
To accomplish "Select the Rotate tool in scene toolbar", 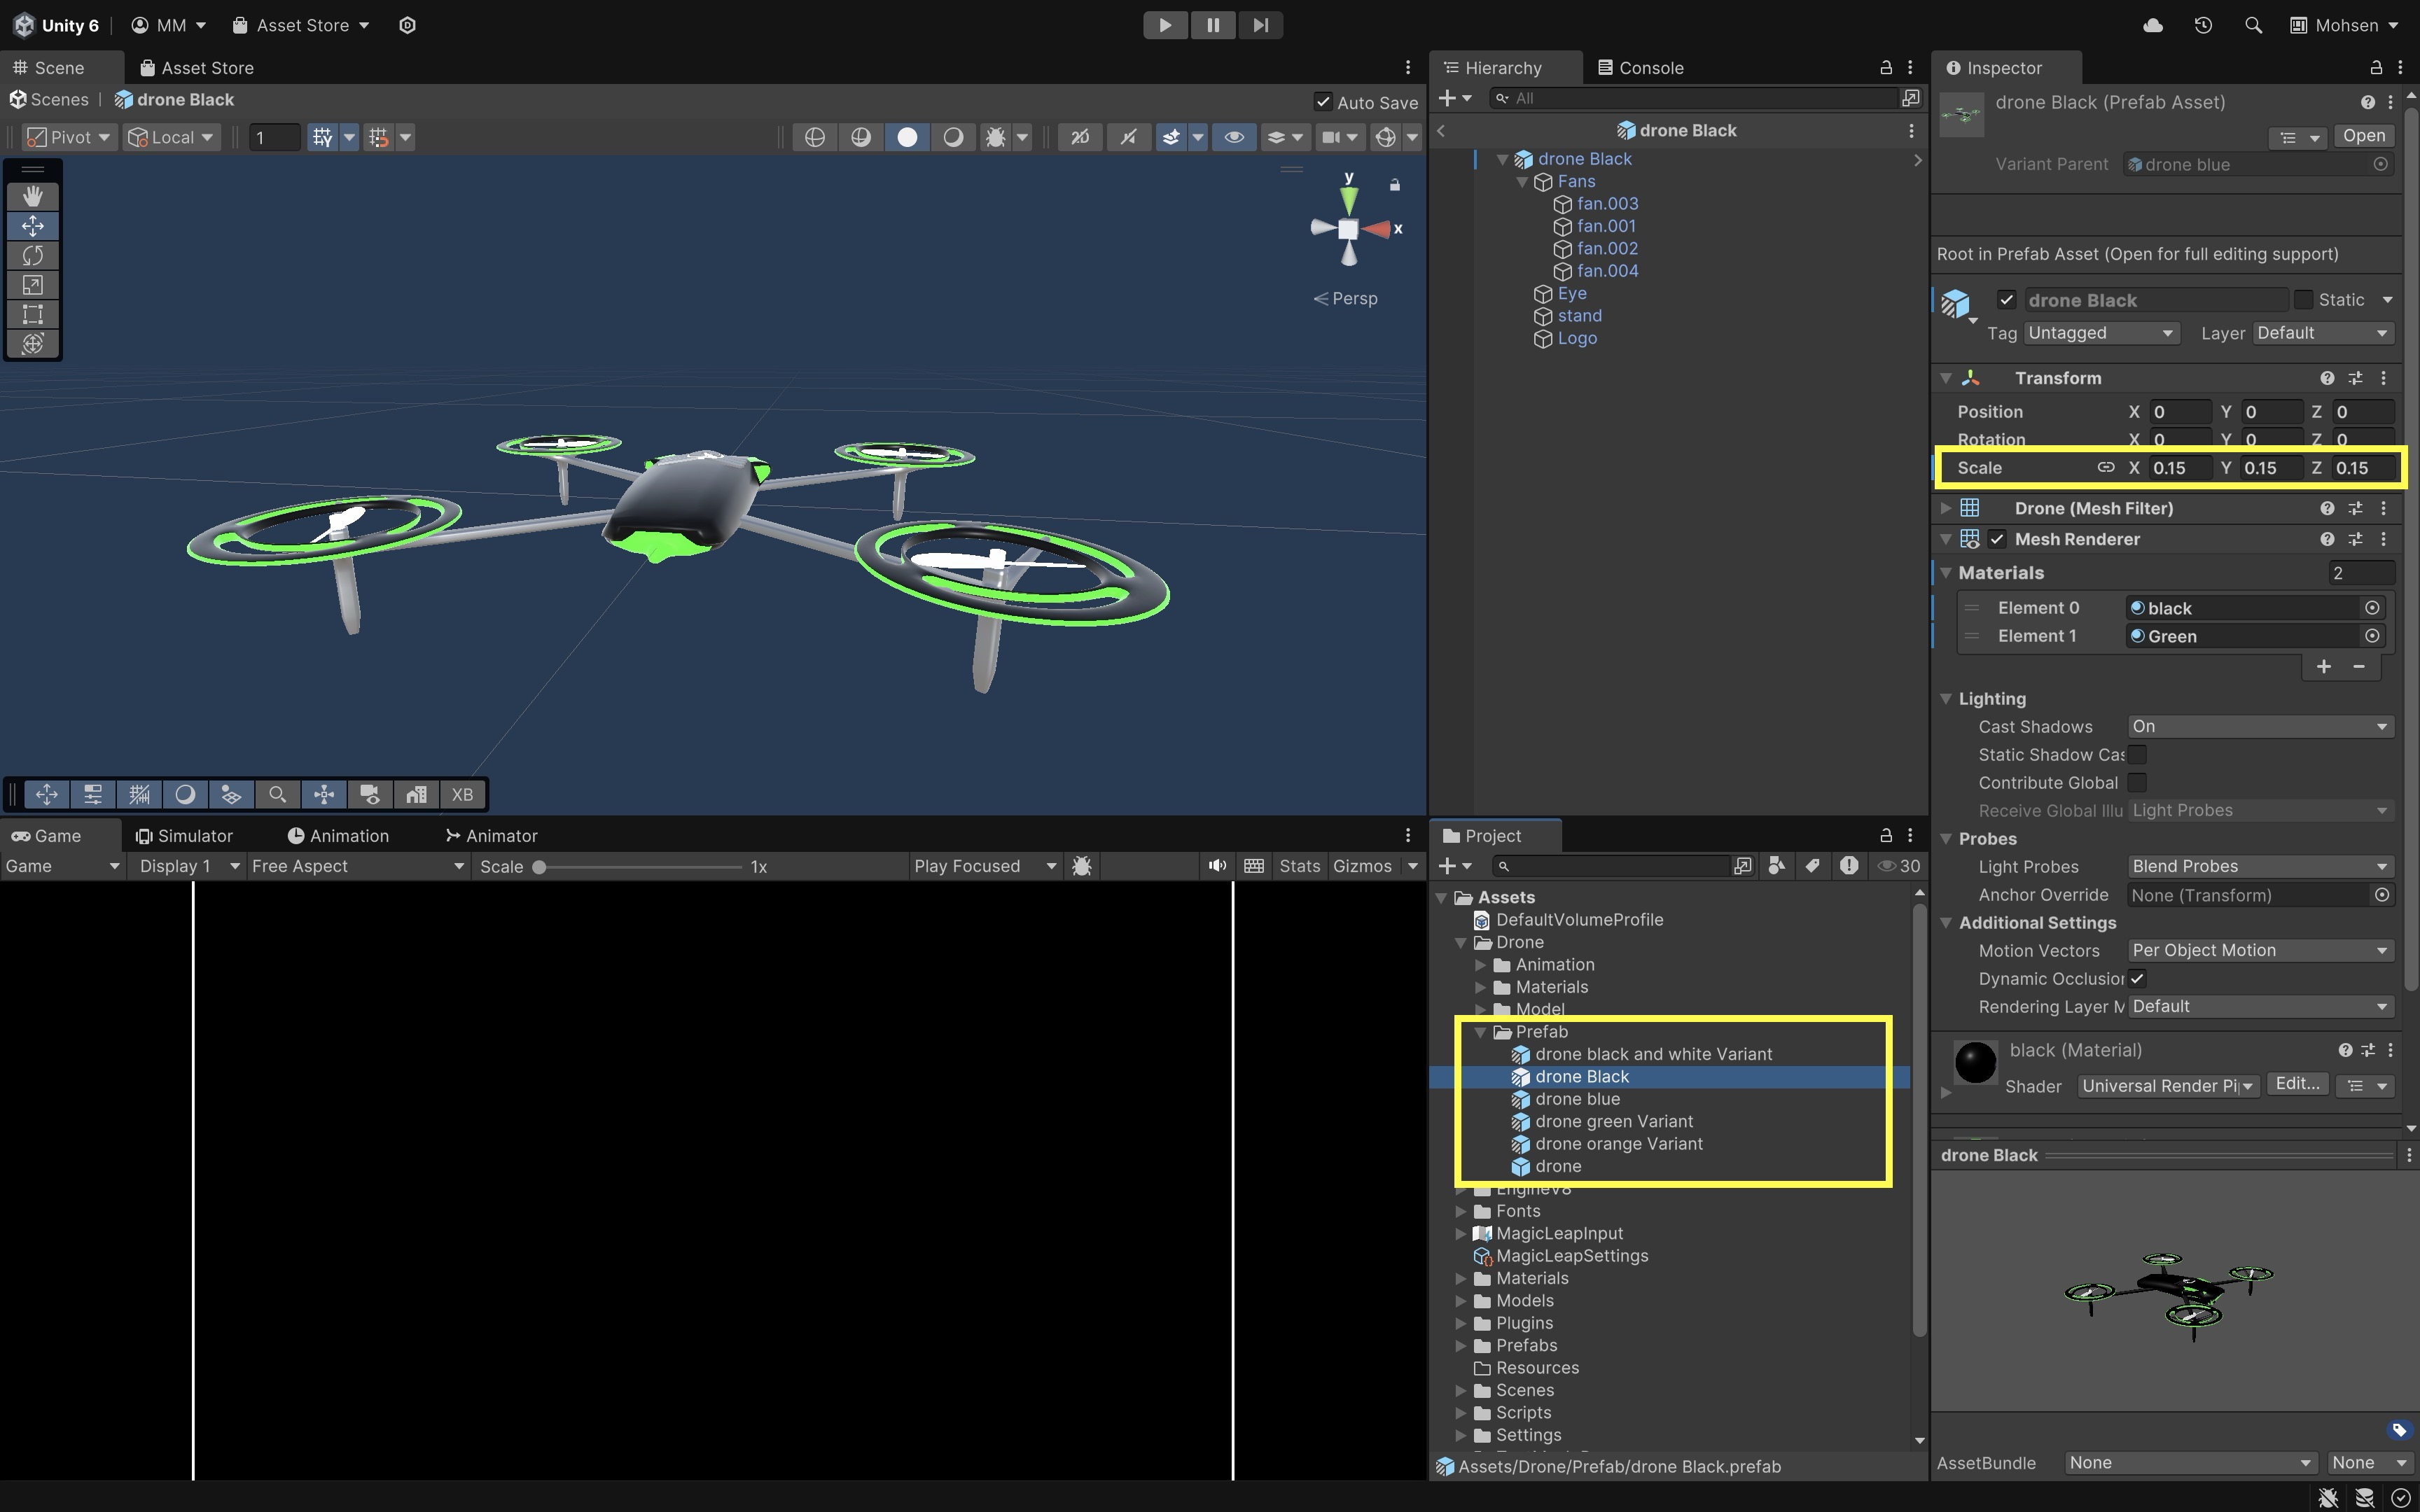I will click(33, 256).
